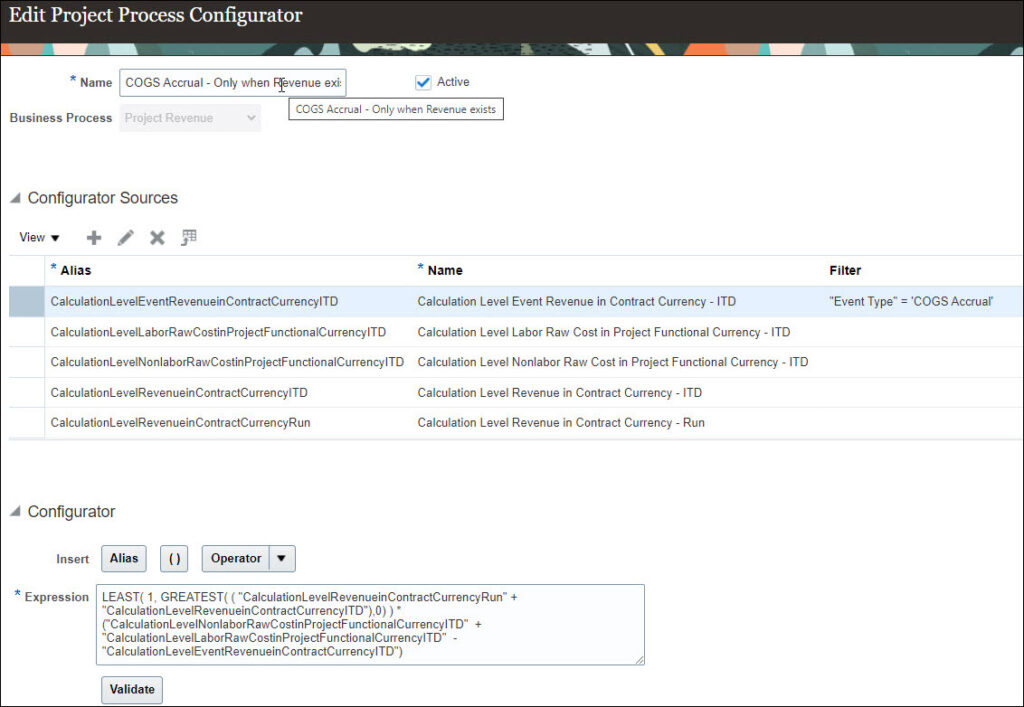Click the Operator button
Viewport: 1024px width, 707px height.
[236, 559]
